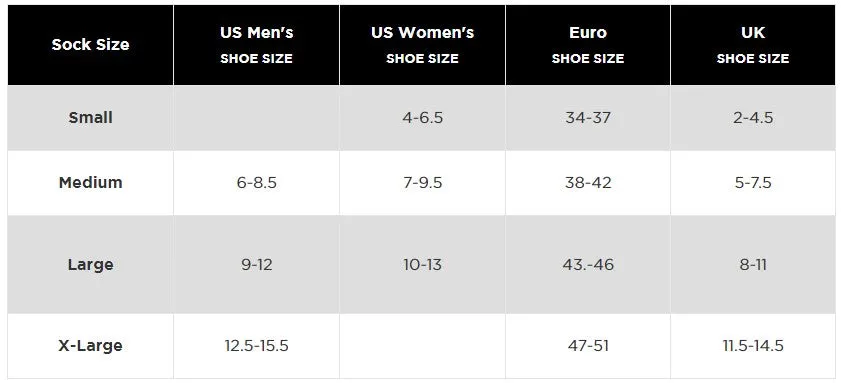
Task: Click the 10-13 women's size cell
Action: click(423, 264)
